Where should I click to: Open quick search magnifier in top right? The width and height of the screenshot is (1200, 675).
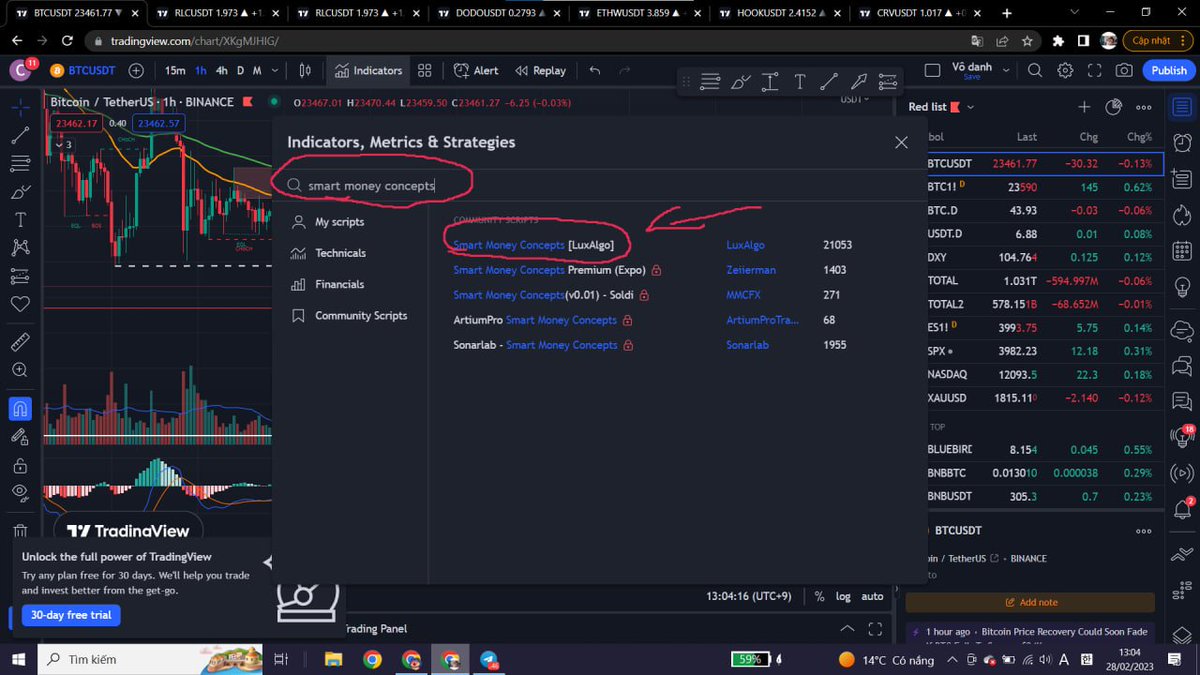click(x=1036, y=70)
